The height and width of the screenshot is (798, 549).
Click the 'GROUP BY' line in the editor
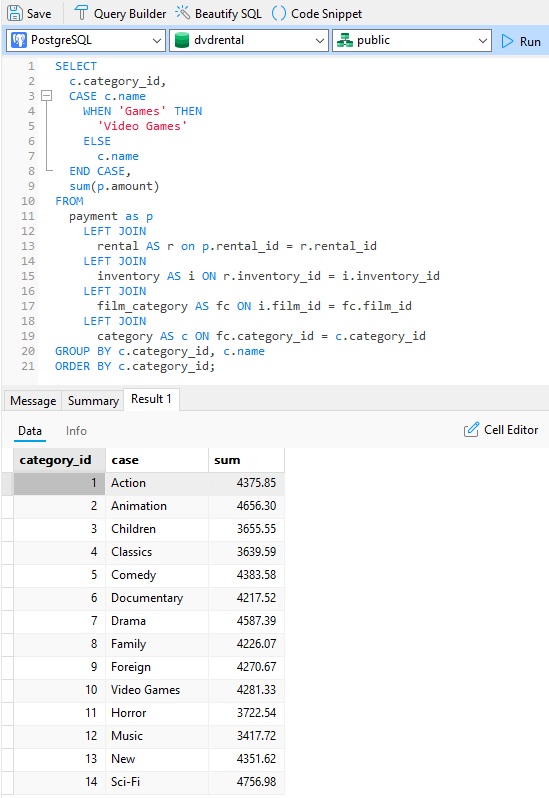[x=160, y=351]
